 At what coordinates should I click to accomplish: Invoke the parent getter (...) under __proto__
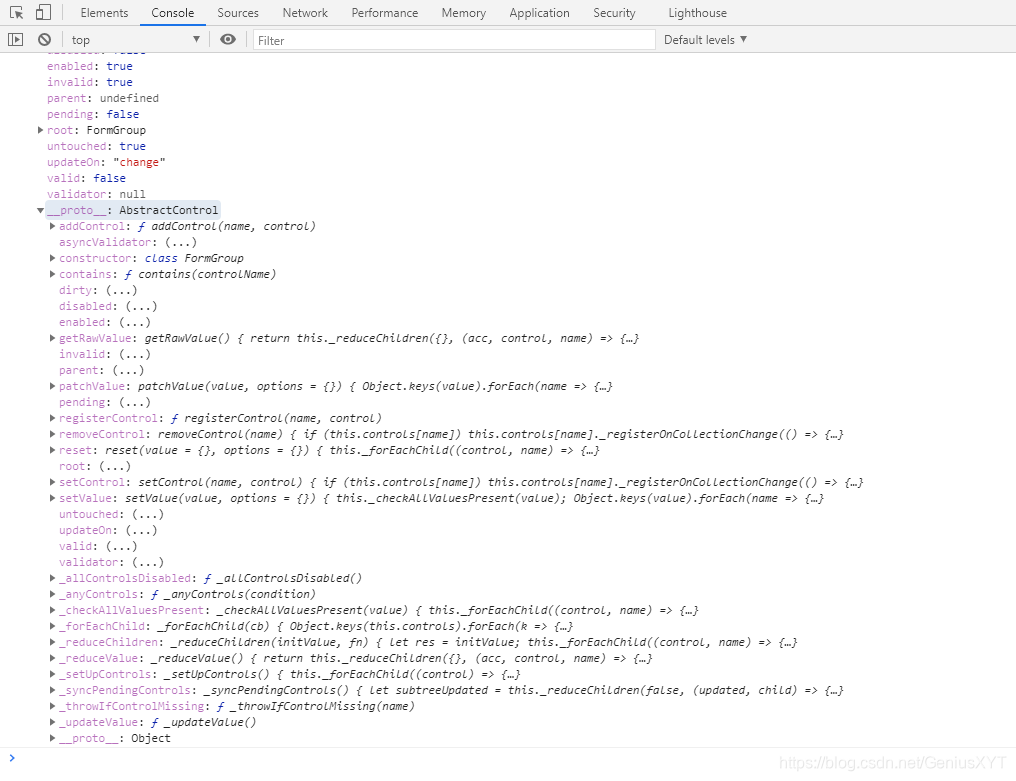tap(128, 370)
